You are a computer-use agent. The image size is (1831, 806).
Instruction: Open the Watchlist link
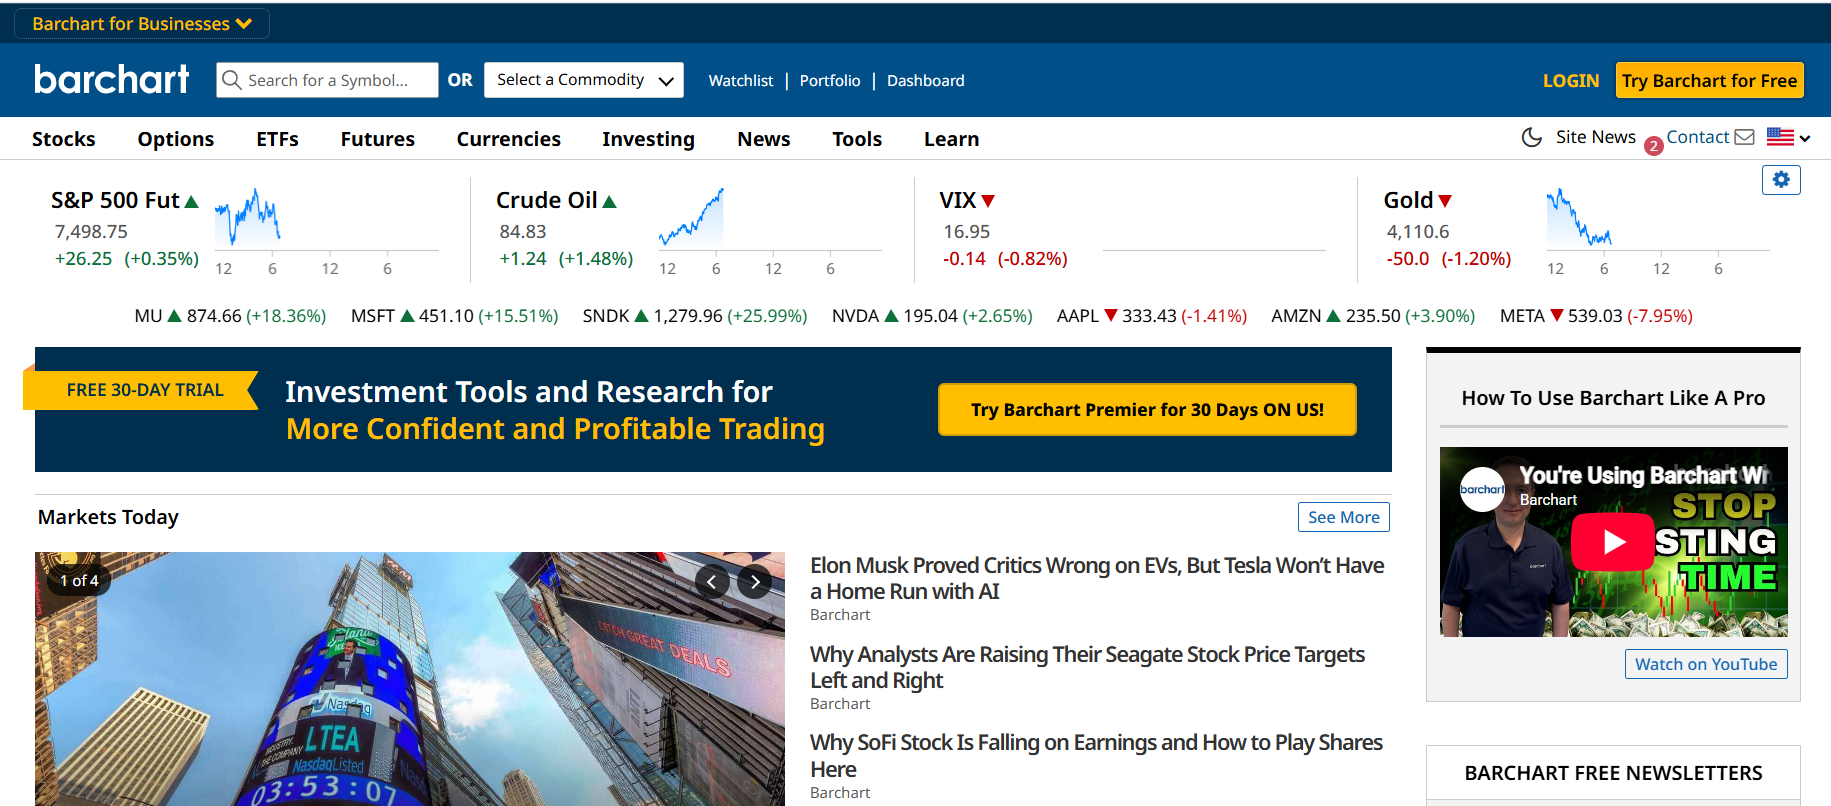[741, 81]
